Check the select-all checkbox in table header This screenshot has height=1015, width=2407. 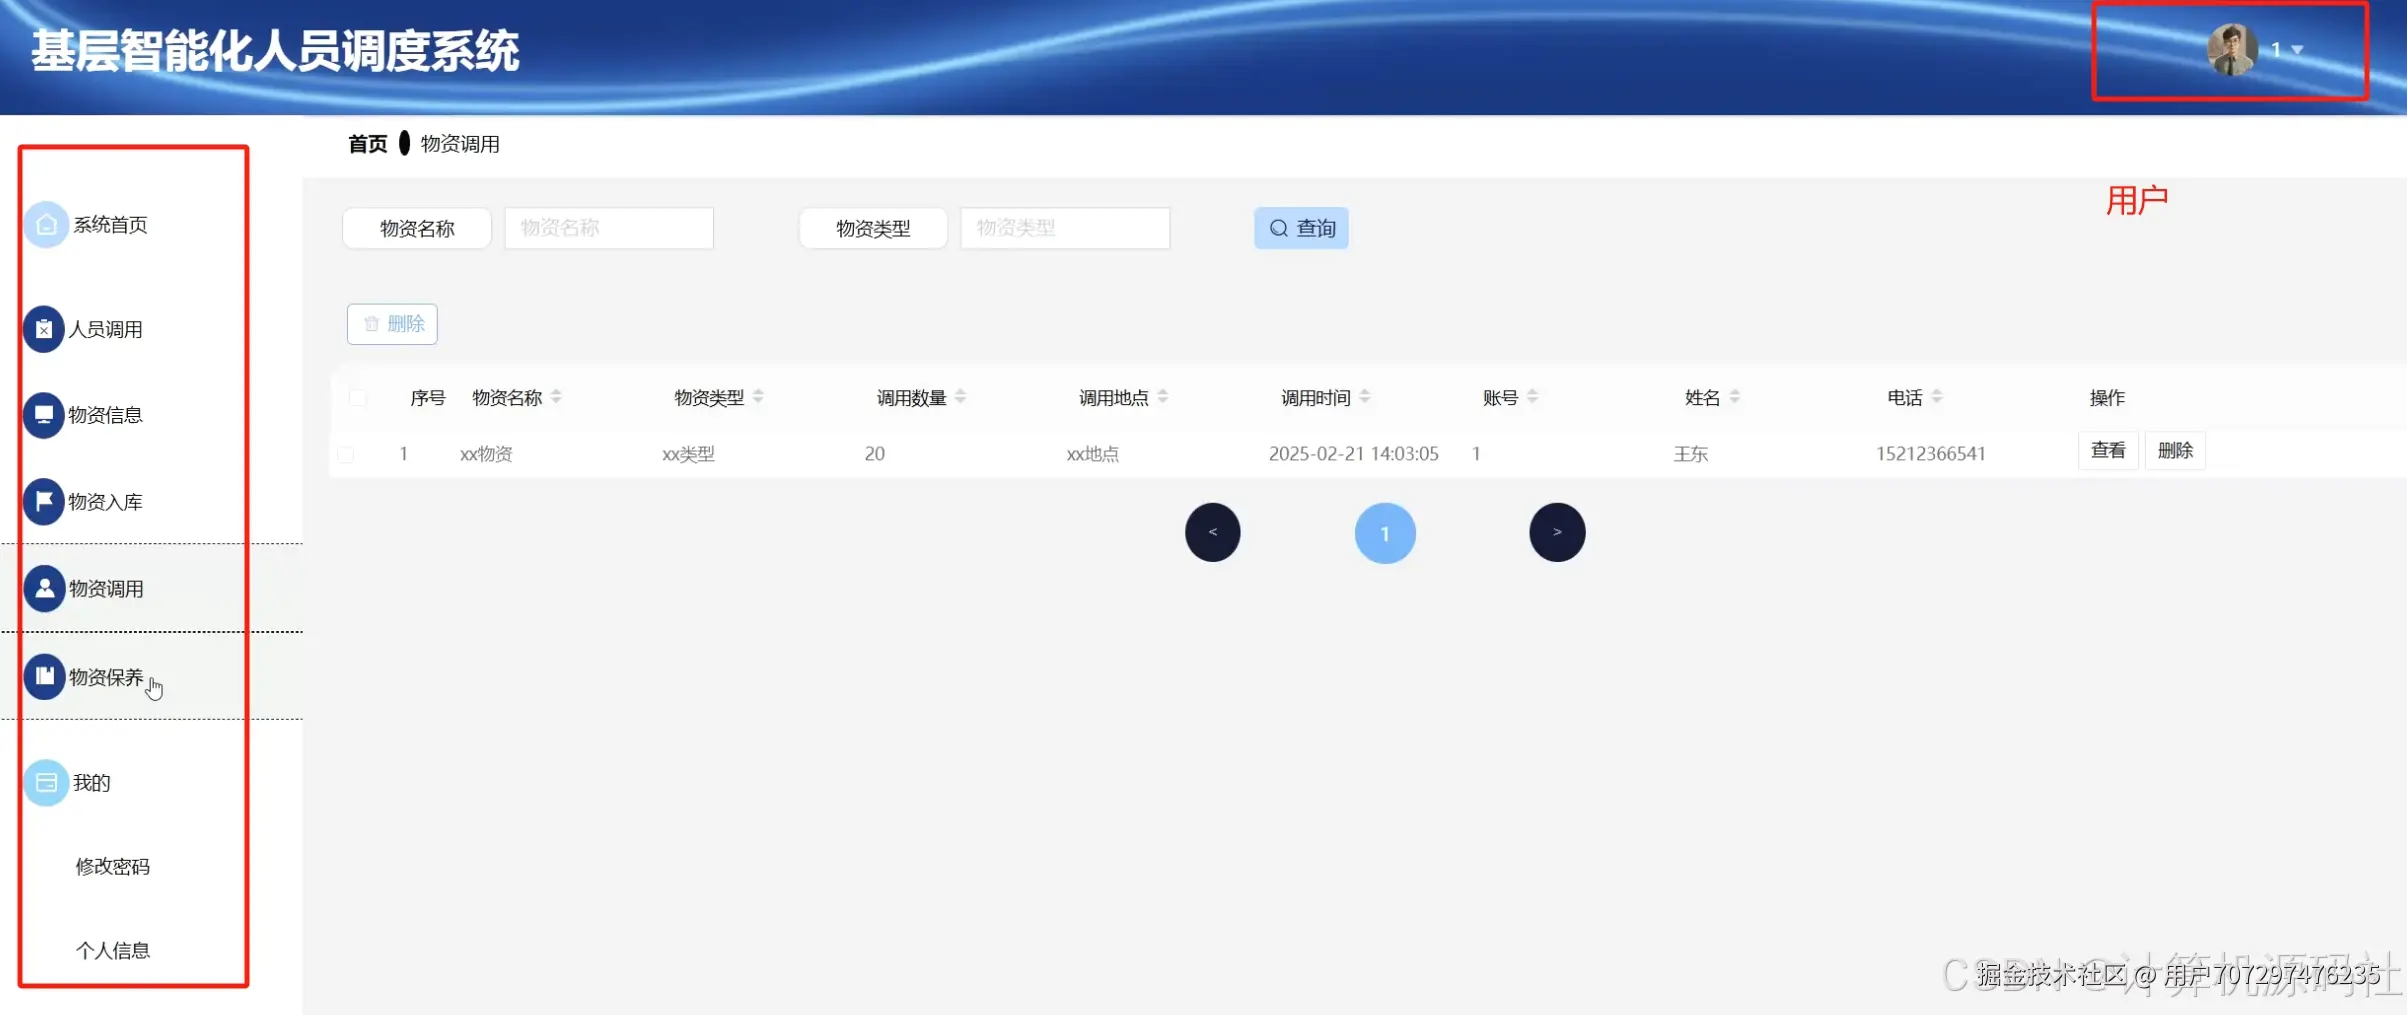click(x=358, y=397)
